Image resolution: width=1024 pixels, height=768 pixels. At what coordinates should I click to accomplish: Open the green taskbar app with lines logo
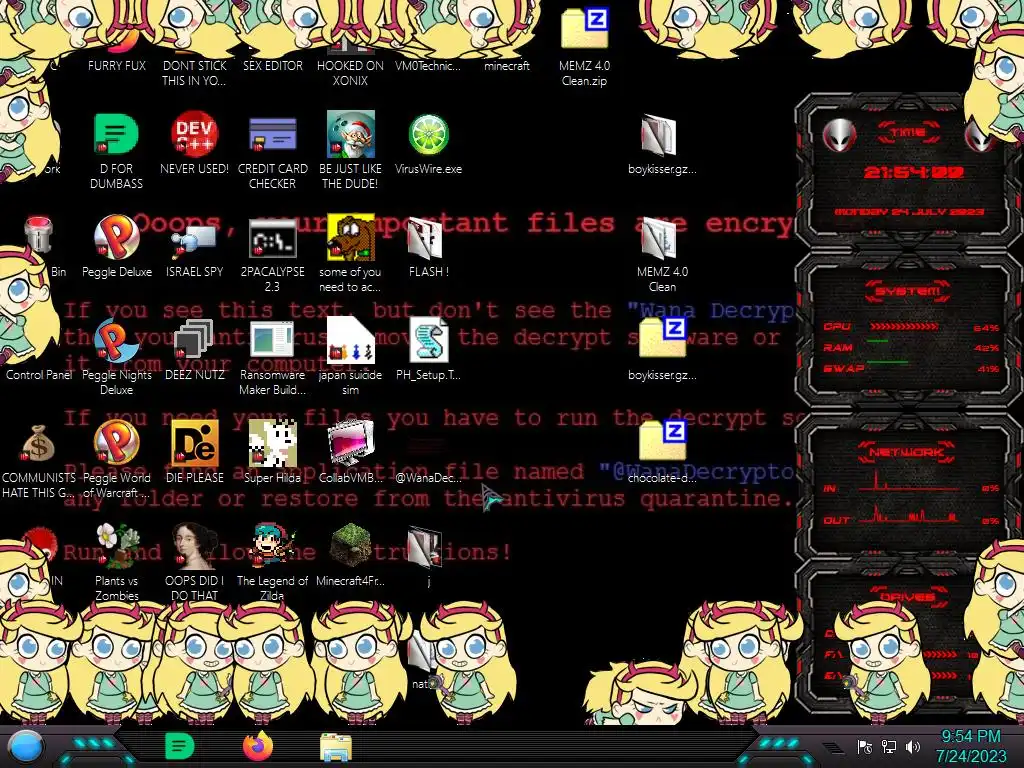[x=180, y=746]
